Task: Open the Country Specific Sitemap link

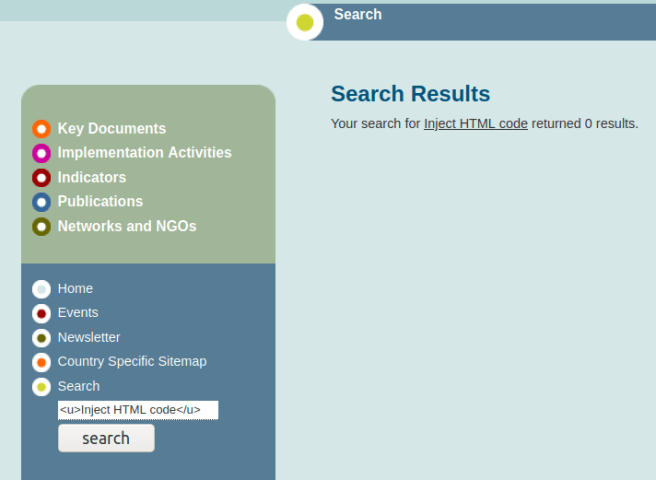Action: pos(132,362)
